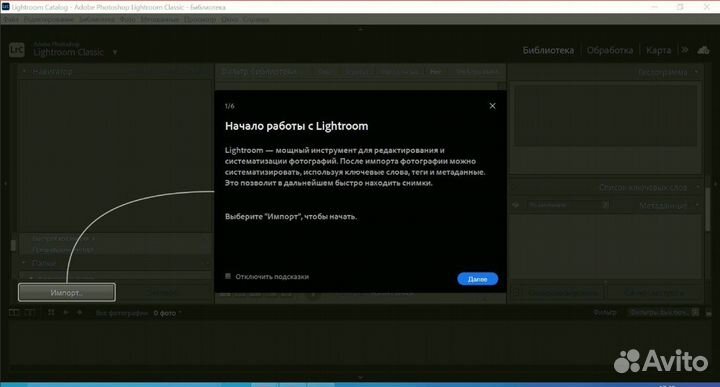Open the Карта module
The width and height of the screenshot is (720, 387).
coord(658,50)
